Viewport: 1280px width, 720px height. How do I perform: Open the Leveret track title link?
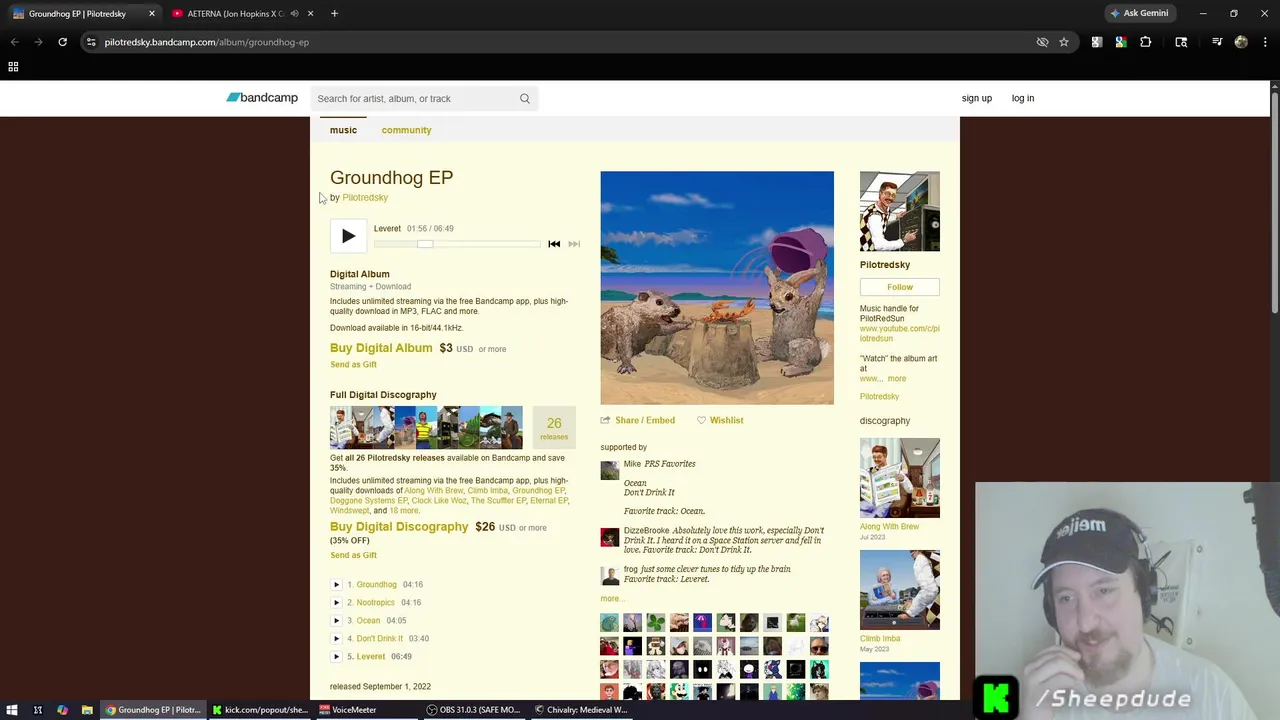coord(371,657)
